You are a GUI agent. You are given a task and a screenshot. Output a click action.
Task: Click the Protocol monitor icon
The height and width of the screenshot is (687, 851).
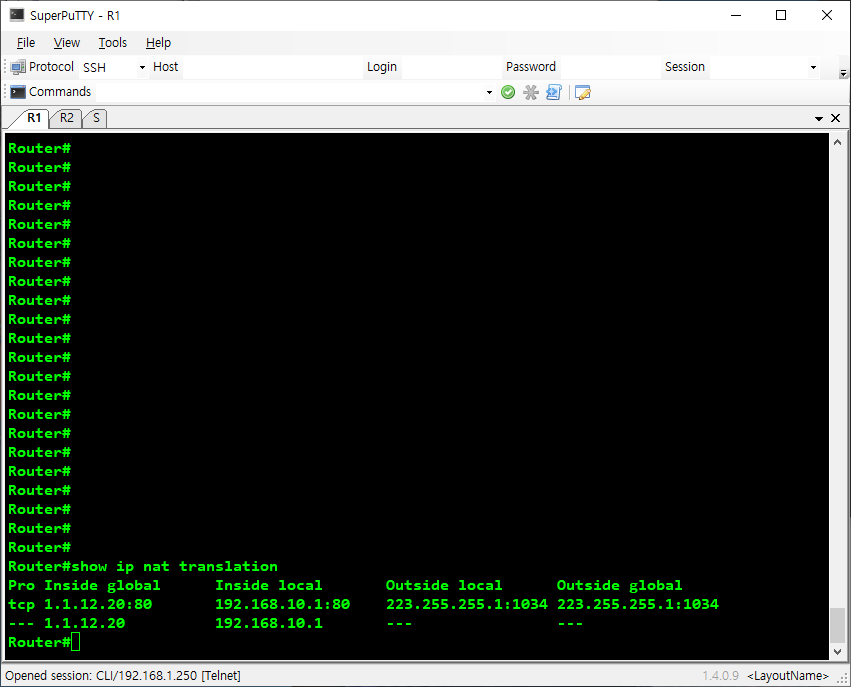pyautogui.click(x=18, y=67)
